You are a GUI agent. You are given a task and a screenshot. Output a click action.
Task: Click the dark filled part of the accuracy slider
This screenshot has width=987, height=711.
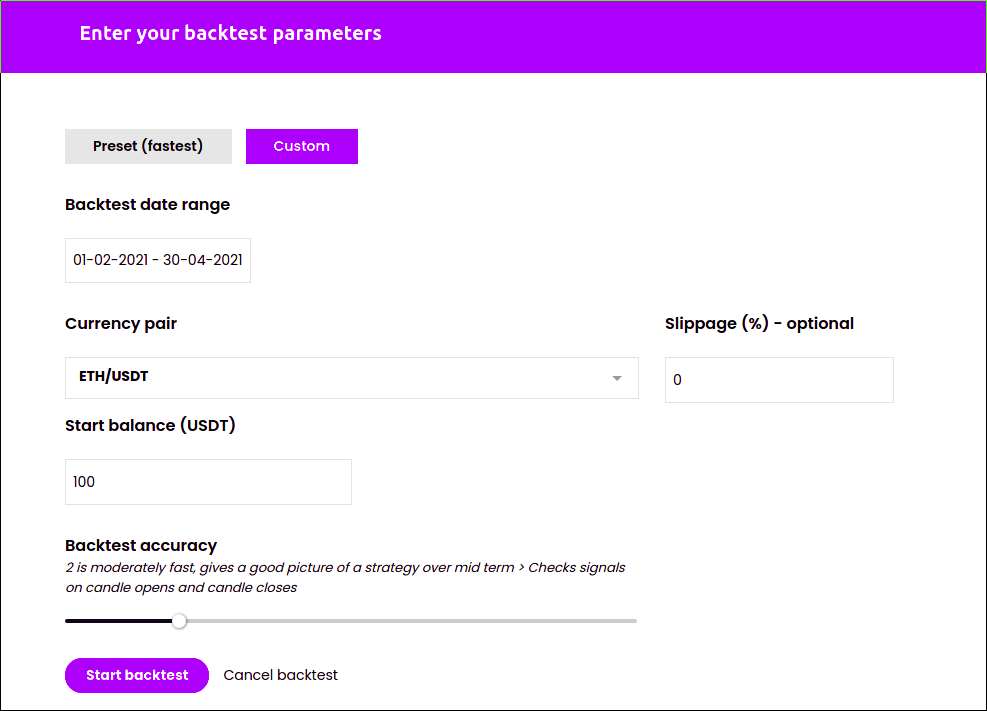tap(118, 621)
